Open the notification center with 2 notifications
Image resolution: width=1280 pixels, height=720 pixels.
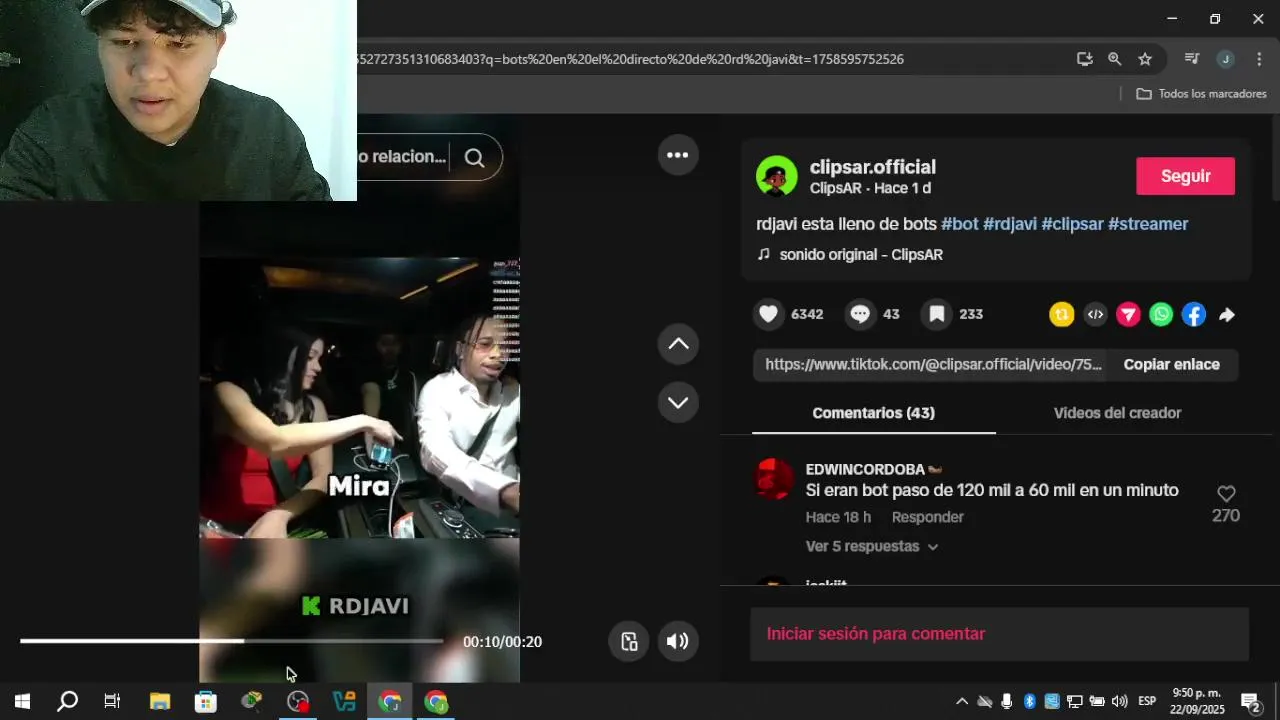pyautogui.click(x=1250, y=701)
